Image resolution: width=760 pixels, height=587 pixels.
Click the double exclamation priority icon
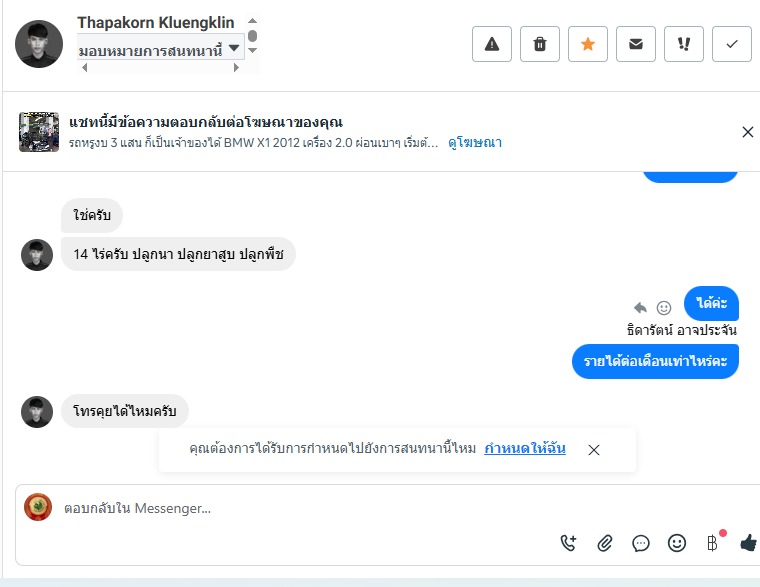684,44
